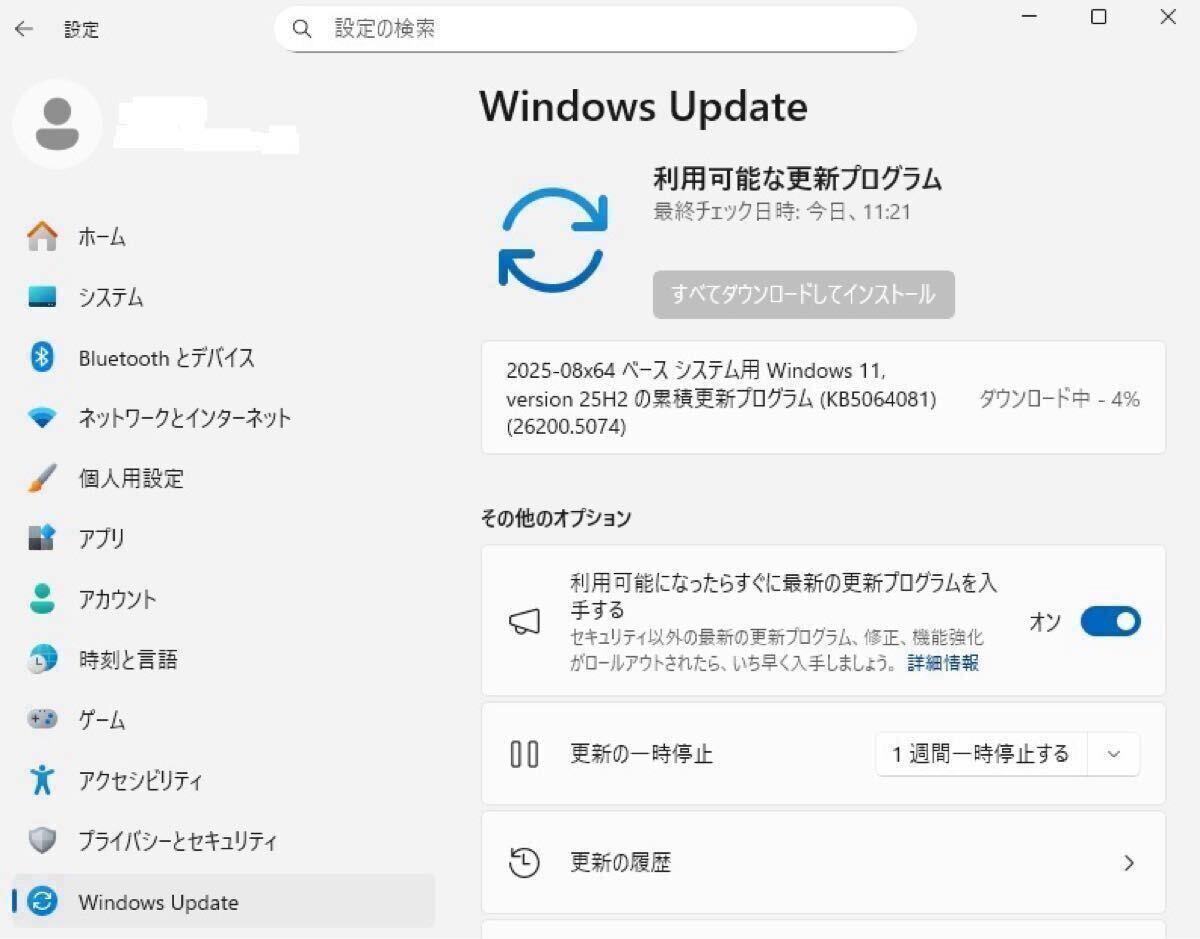Click the 時刻と言語 clock globe icon
This screenshot has width=1200, height=939.
tap(42, 659)
